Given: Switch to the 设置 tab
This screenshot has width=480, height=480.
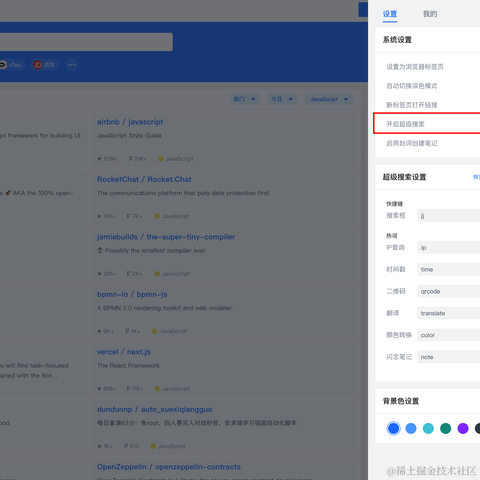Looking at the screenshot, I should (x=390, y=14).
